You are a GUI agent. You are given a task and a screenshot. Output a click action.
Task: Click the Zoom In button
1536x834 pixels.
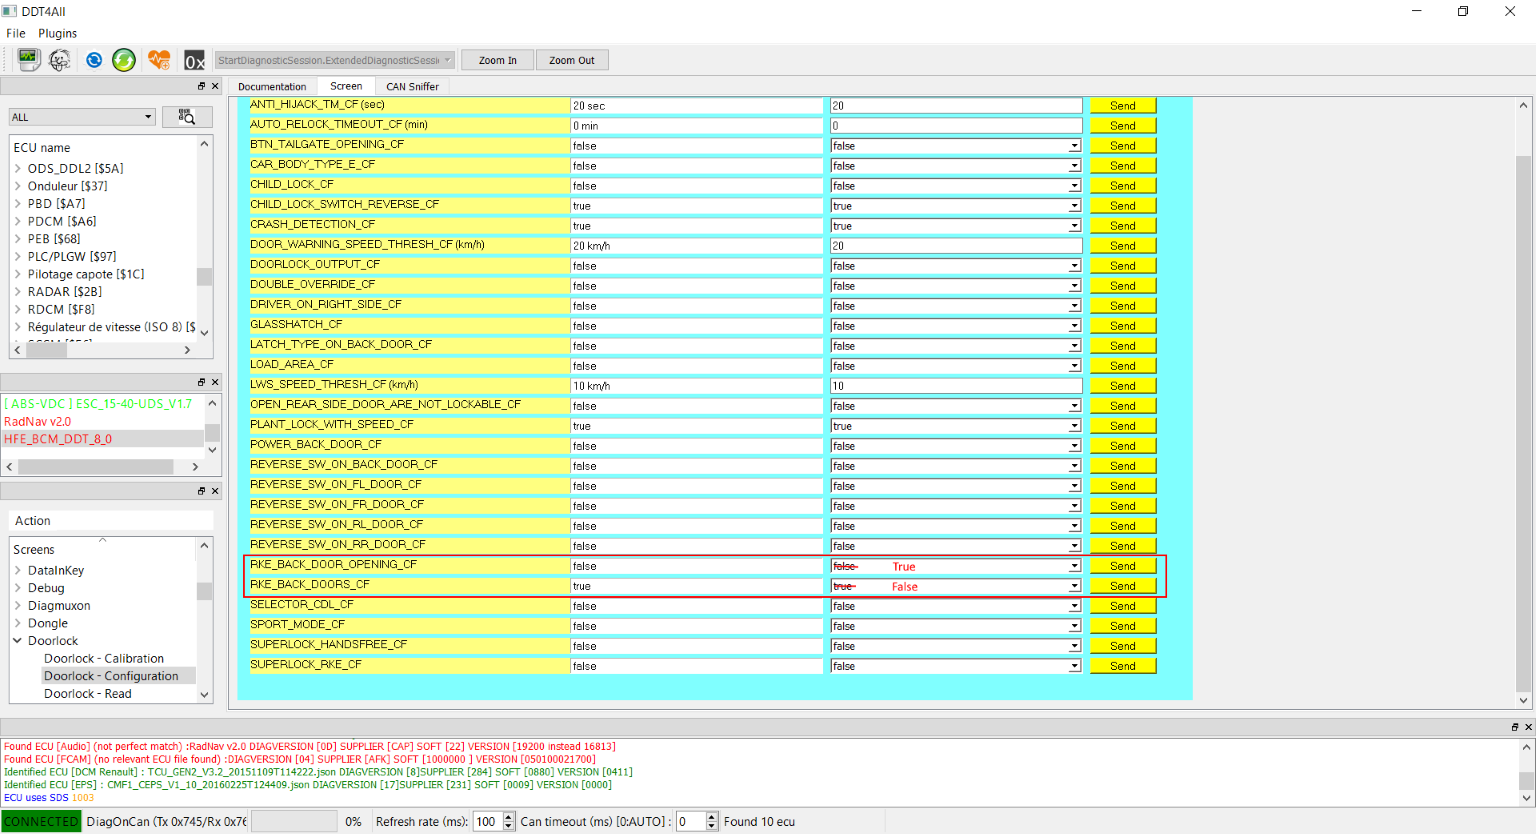point(498,60)
